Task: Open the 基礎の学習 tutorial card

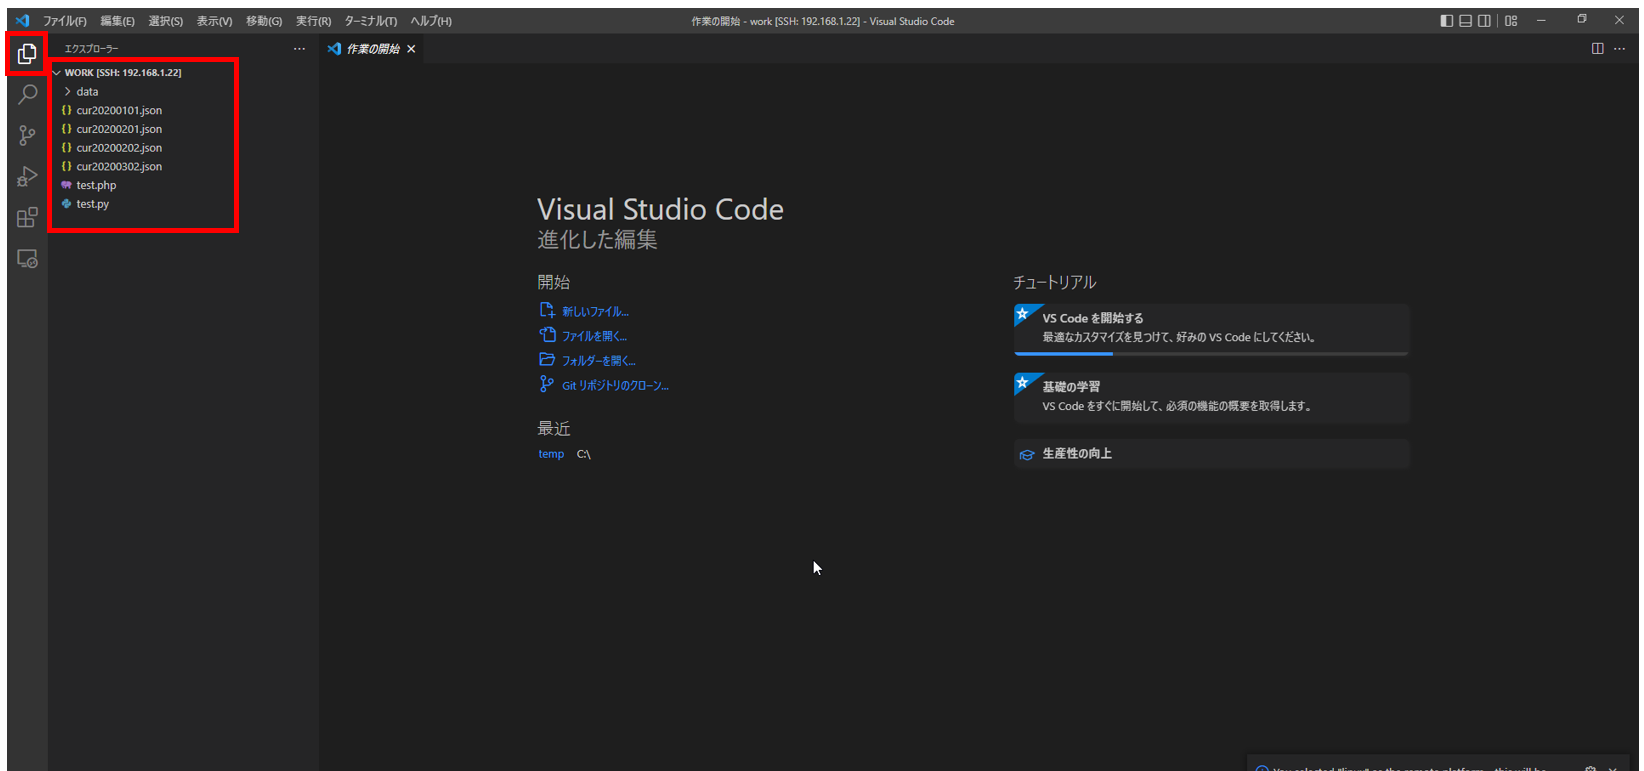Action: pyautogui.click(x=1211, y=397)
